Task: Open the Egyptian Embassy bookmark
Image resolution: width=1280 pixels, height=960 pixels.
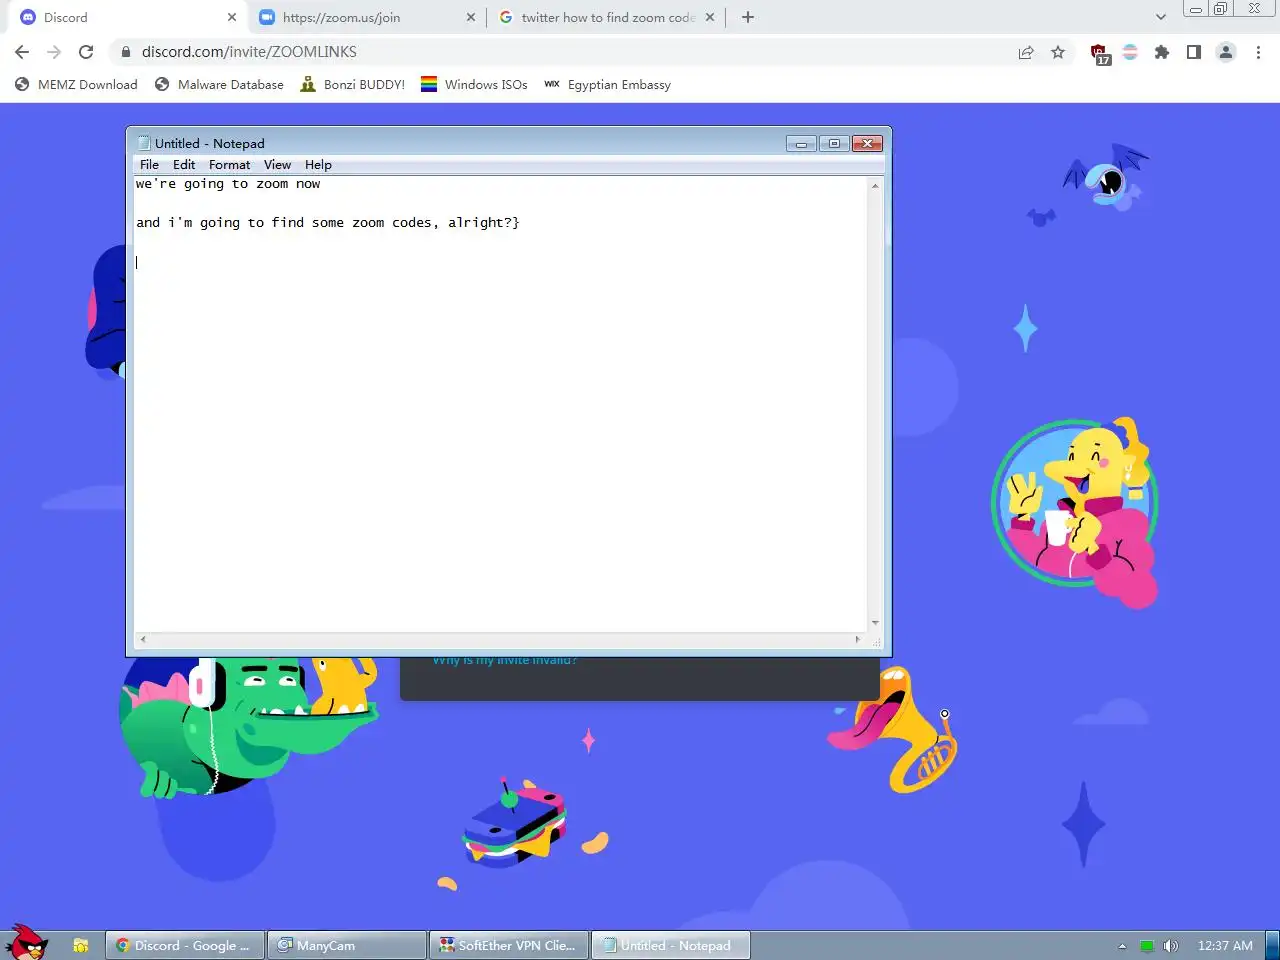Action: point(607,85)
